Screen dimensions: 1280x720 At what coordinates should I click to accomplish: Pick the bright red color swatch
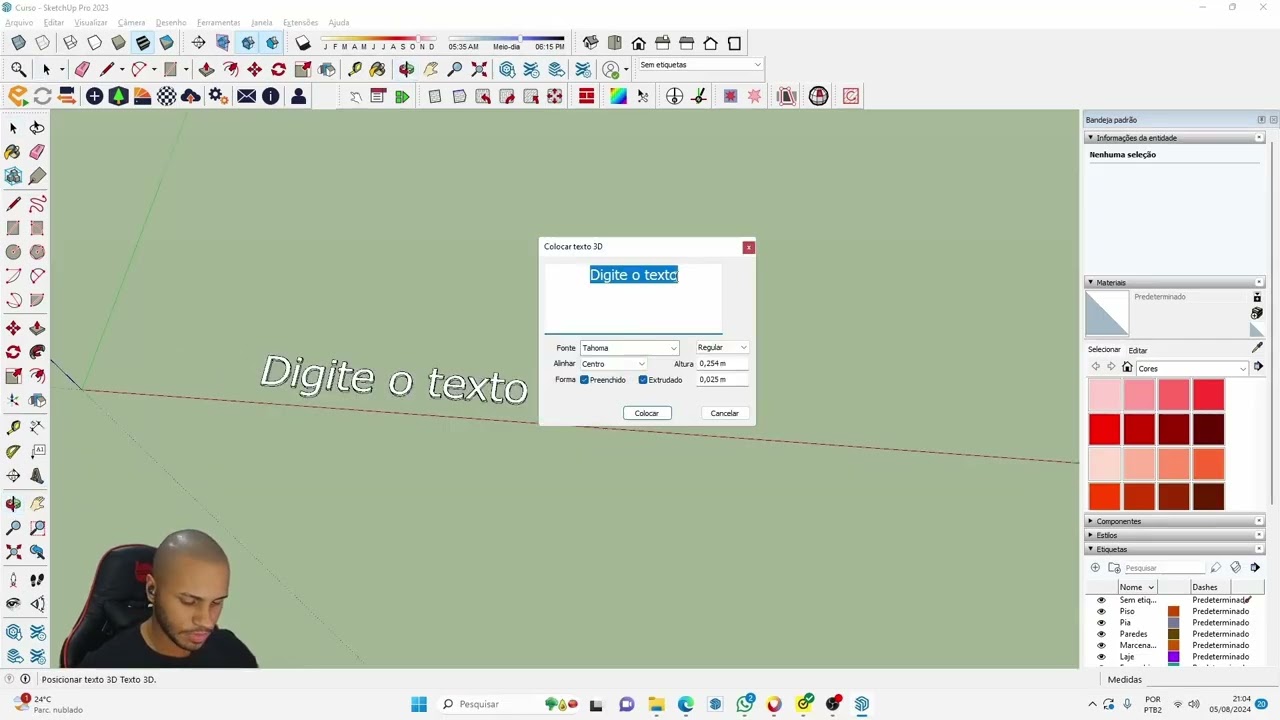click(x=1104, y=429)
